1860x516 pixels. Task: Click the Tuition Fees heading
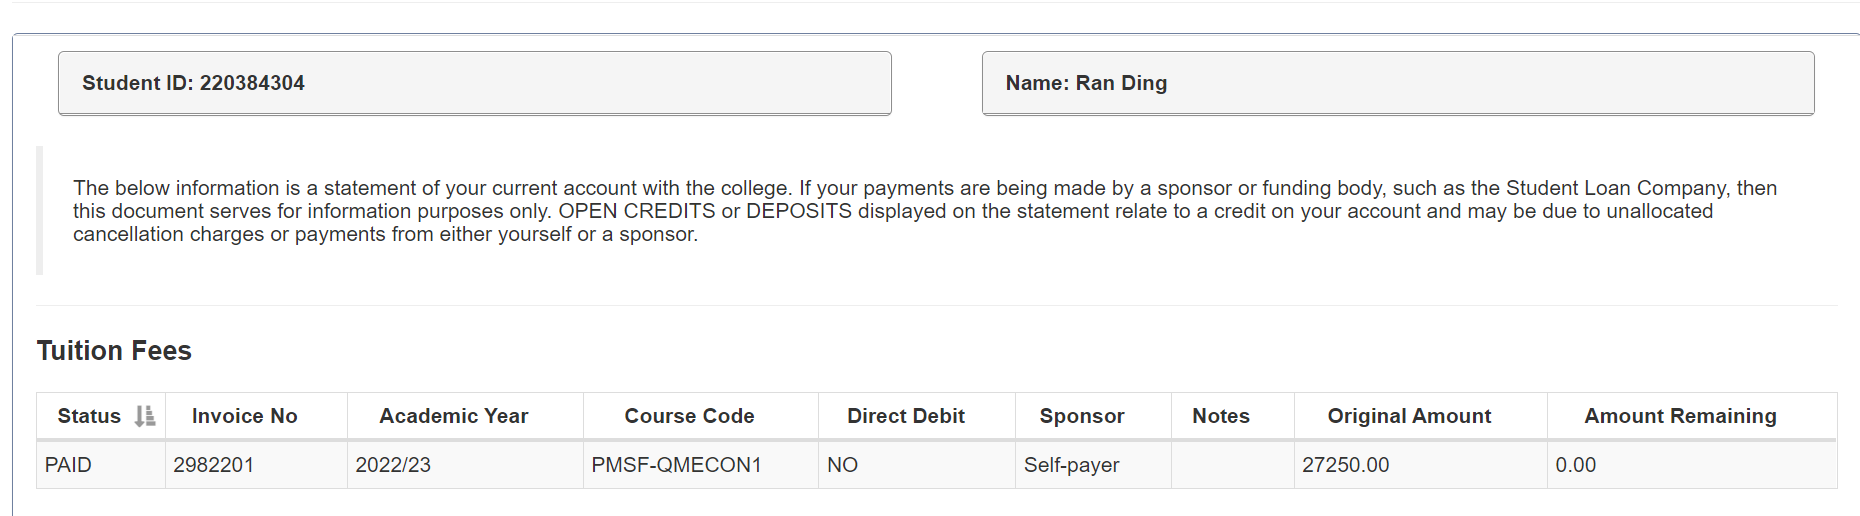pyautogui.click(x=114, y=351)
